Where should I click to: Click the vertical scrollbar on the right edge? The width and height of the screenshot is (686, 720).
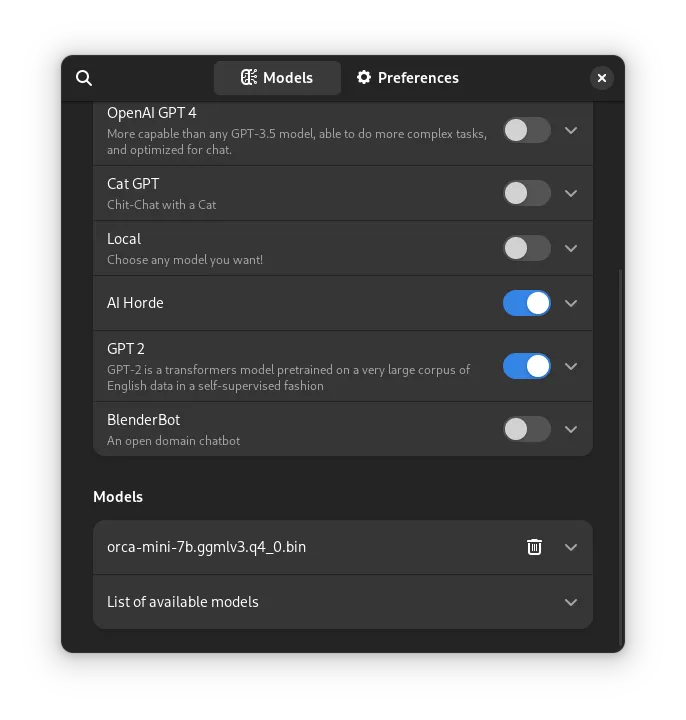tap(621, 457)
